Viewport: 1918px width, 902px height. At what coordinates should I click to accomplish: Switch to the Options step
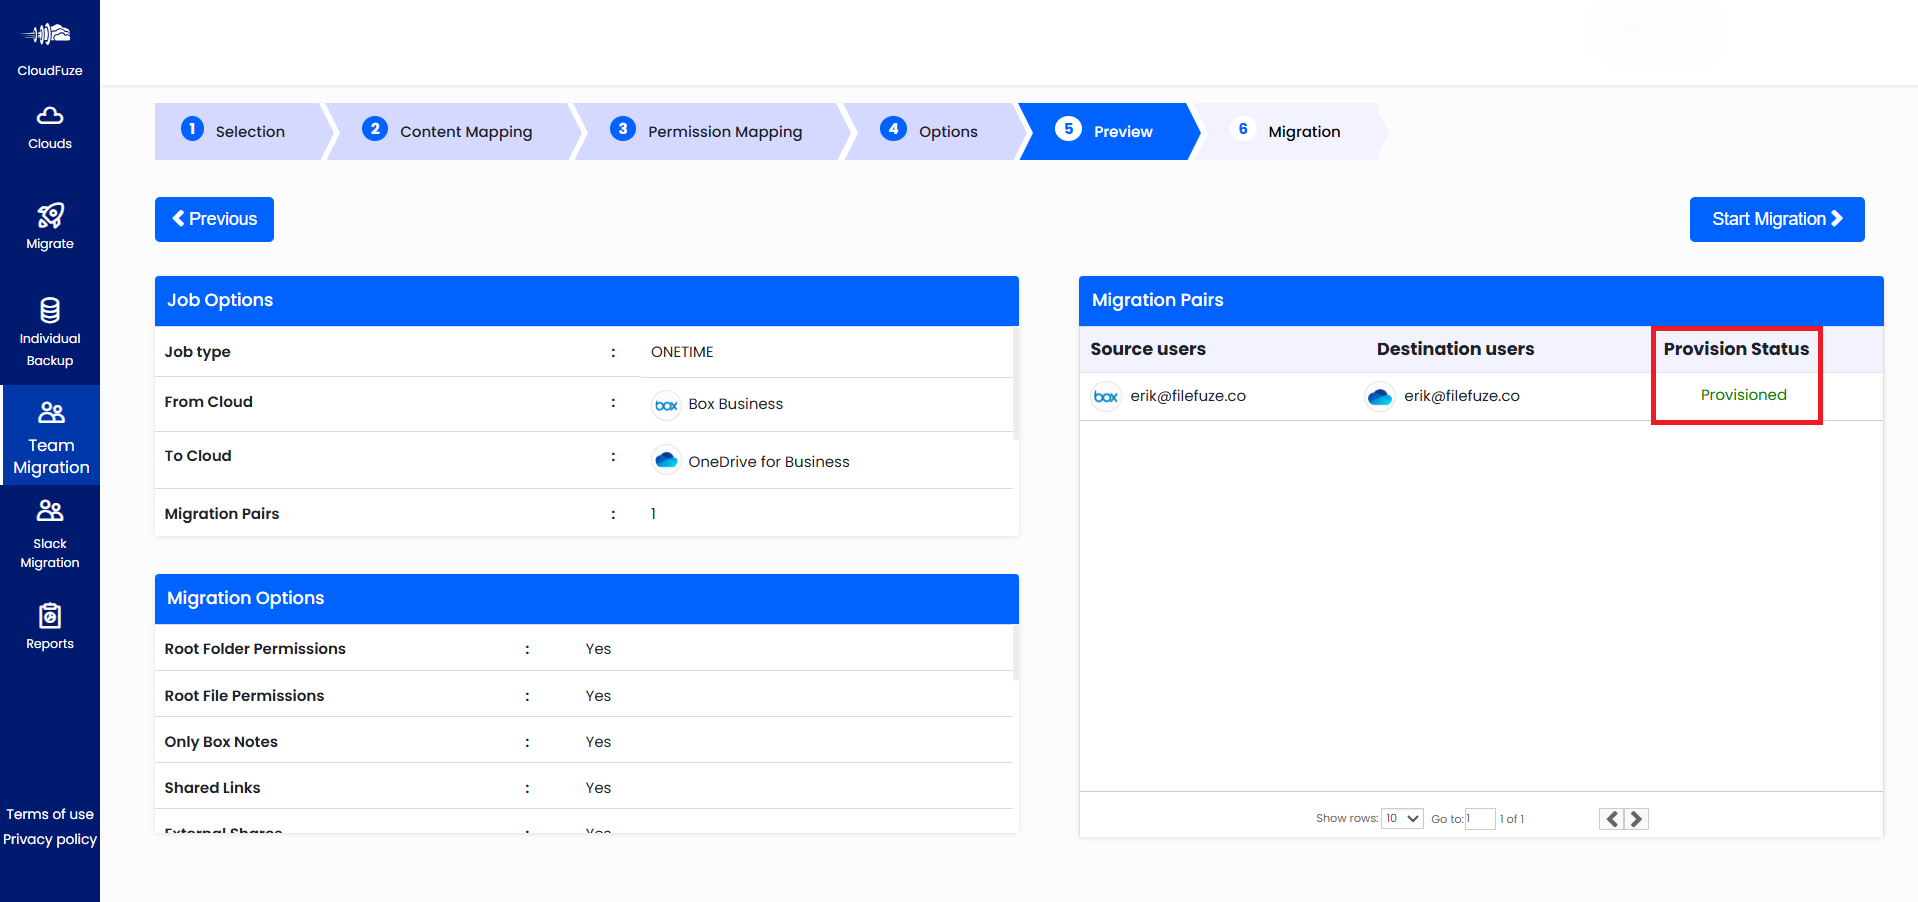pyautogui.click(x=947, y=131)
